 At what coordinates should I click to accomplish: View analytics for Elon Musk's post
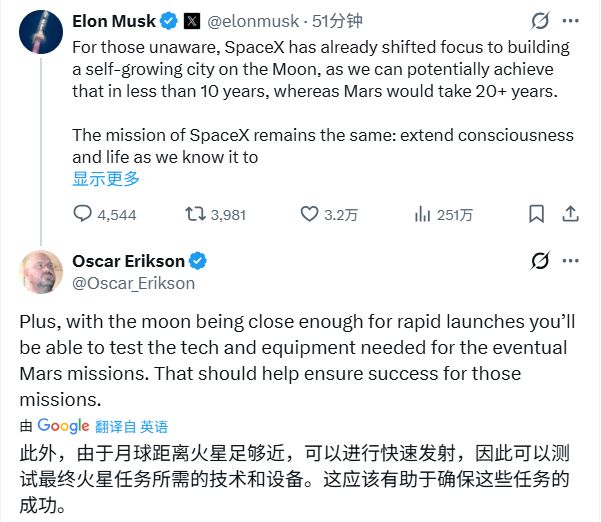click(x=422, y=214)
